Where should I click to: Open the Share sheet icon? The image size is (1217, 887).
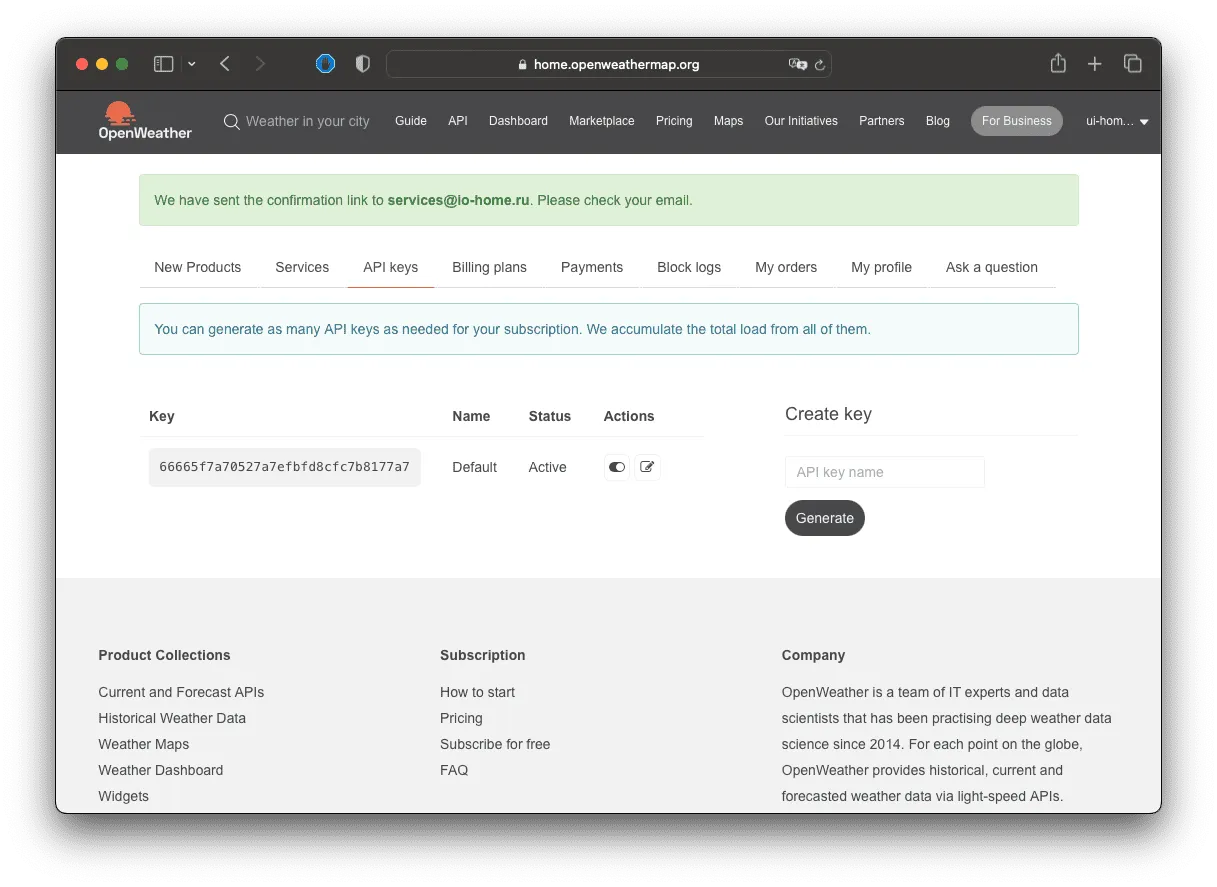tap(1058, 63)
